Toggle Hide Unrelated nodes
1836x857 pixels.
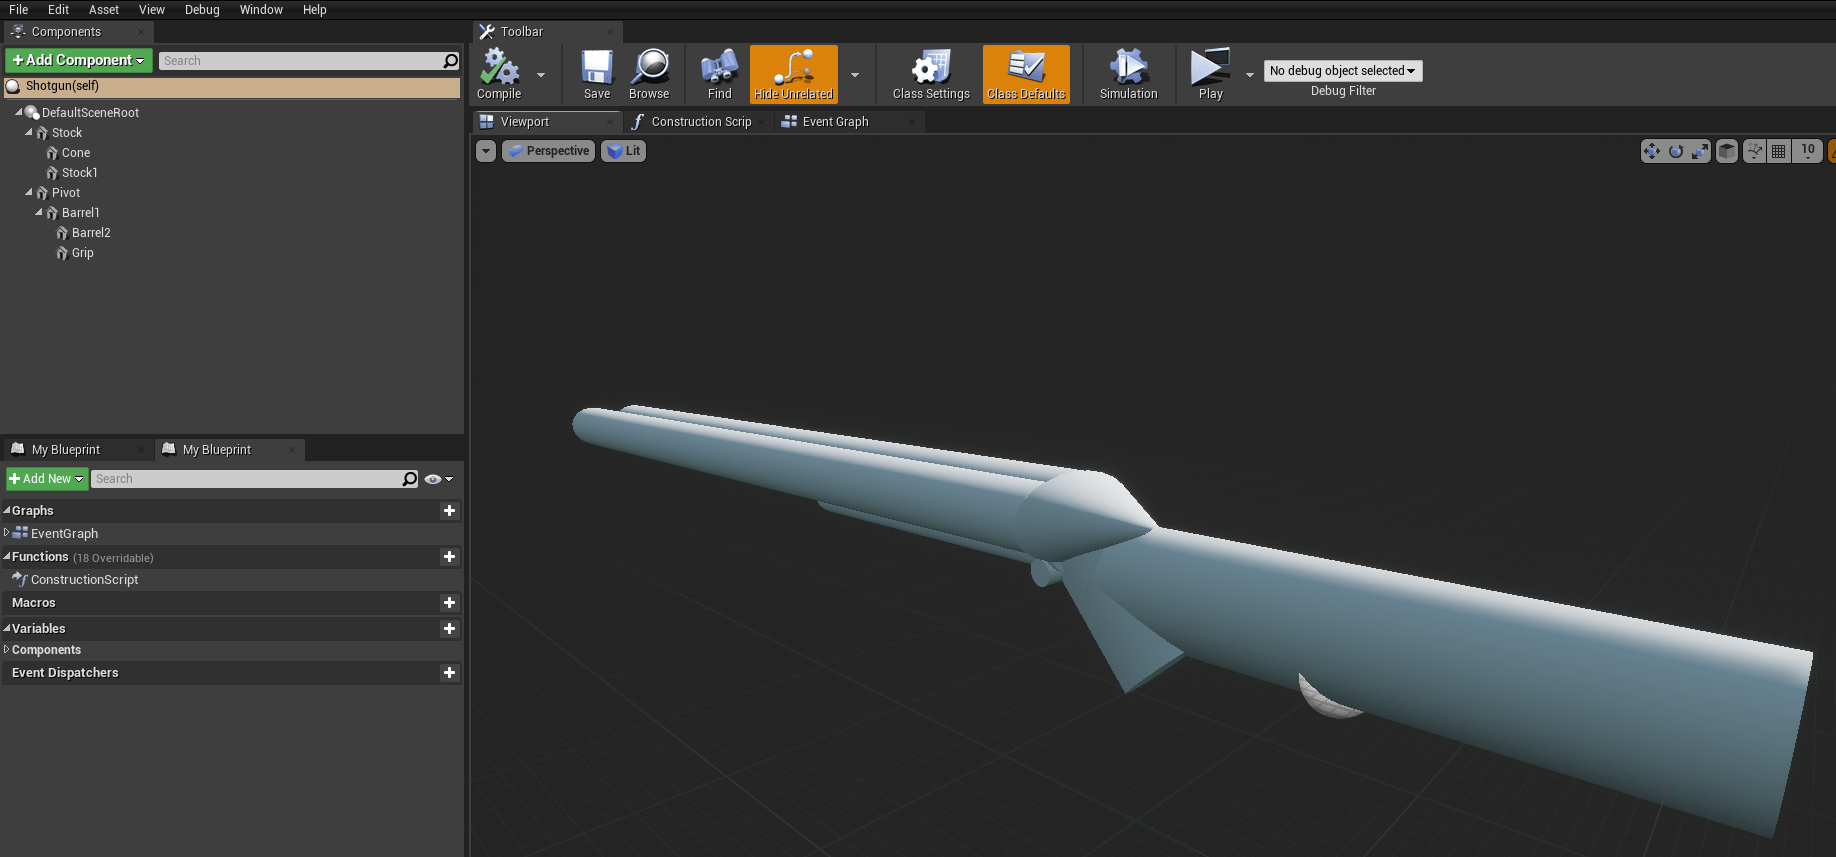793,74
